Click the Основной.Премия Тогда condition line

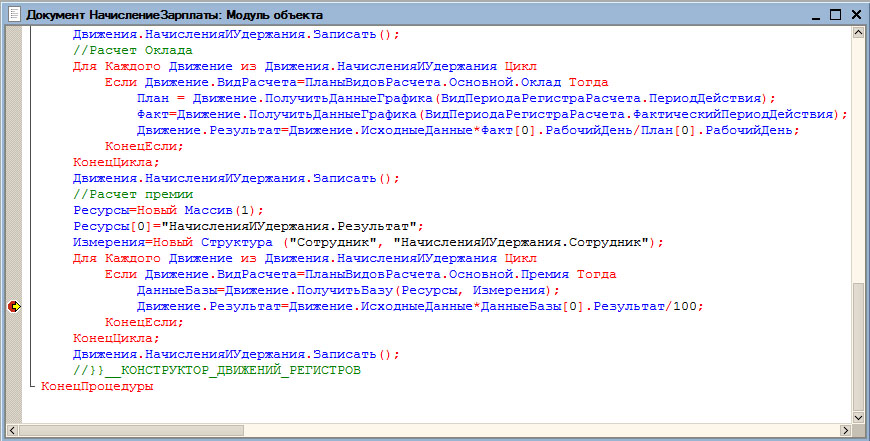point(361,275)
